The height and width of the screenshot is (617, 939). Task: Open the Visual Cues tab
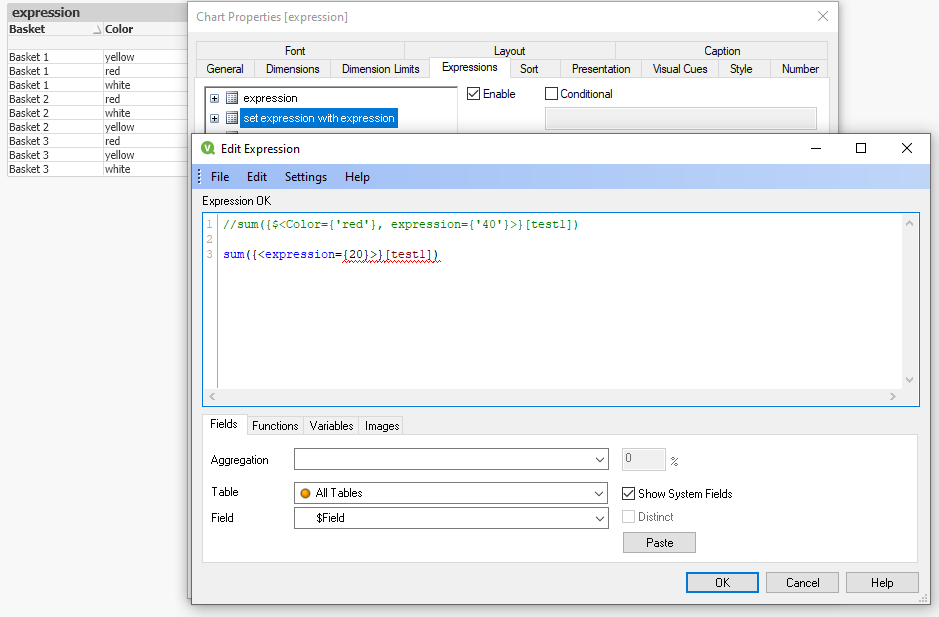(680, 69)
